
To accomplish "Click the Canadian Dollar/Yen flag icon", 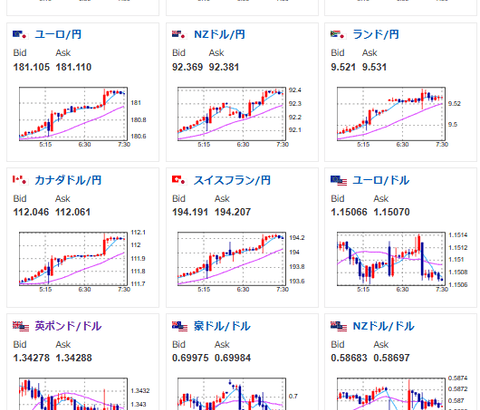I will 20,180.
